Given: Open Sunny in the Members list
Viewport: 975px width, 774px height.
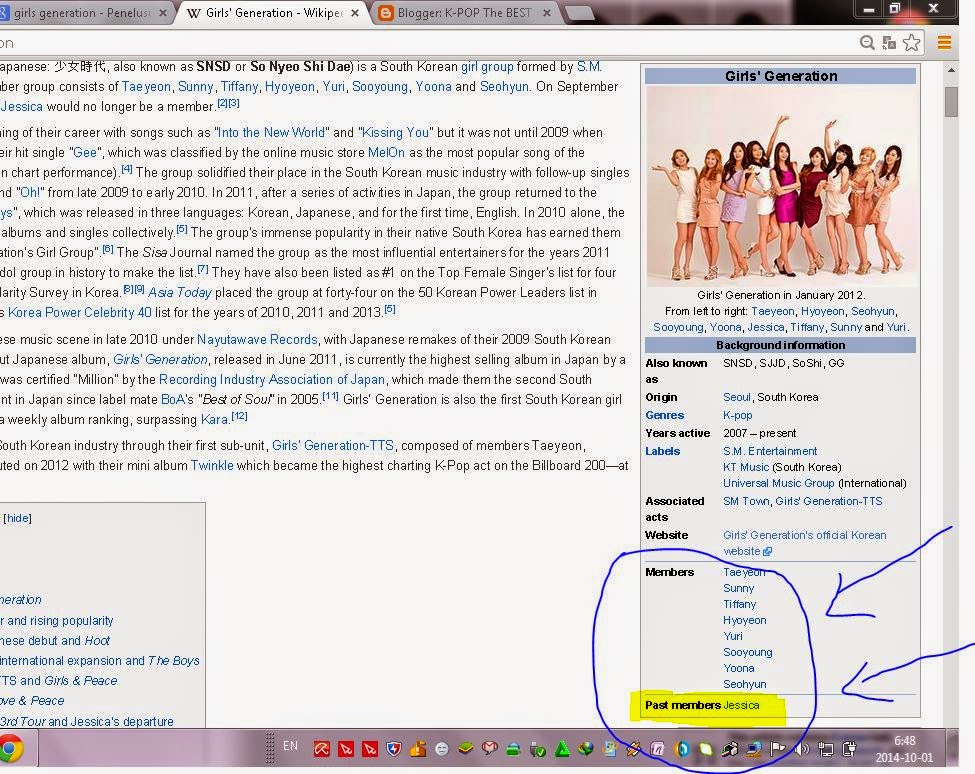Looking at the screenshot, I should tap(739, 588).
